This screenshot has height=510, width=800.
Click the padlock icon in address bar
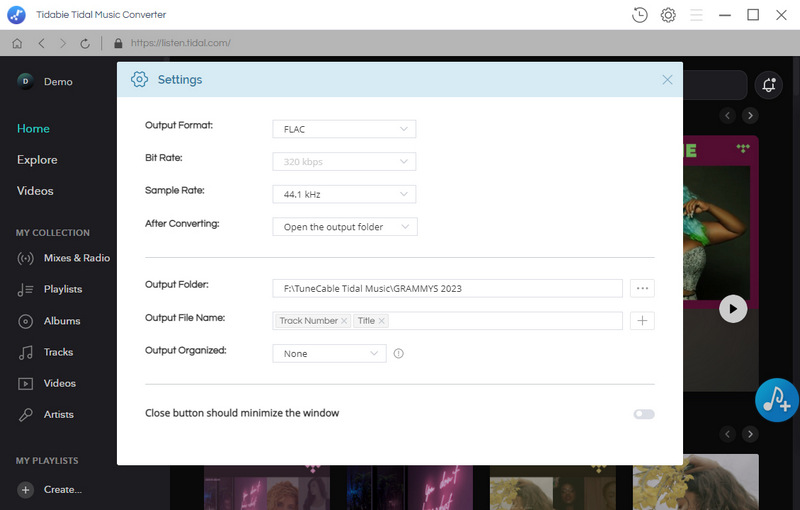pos(118,43)
